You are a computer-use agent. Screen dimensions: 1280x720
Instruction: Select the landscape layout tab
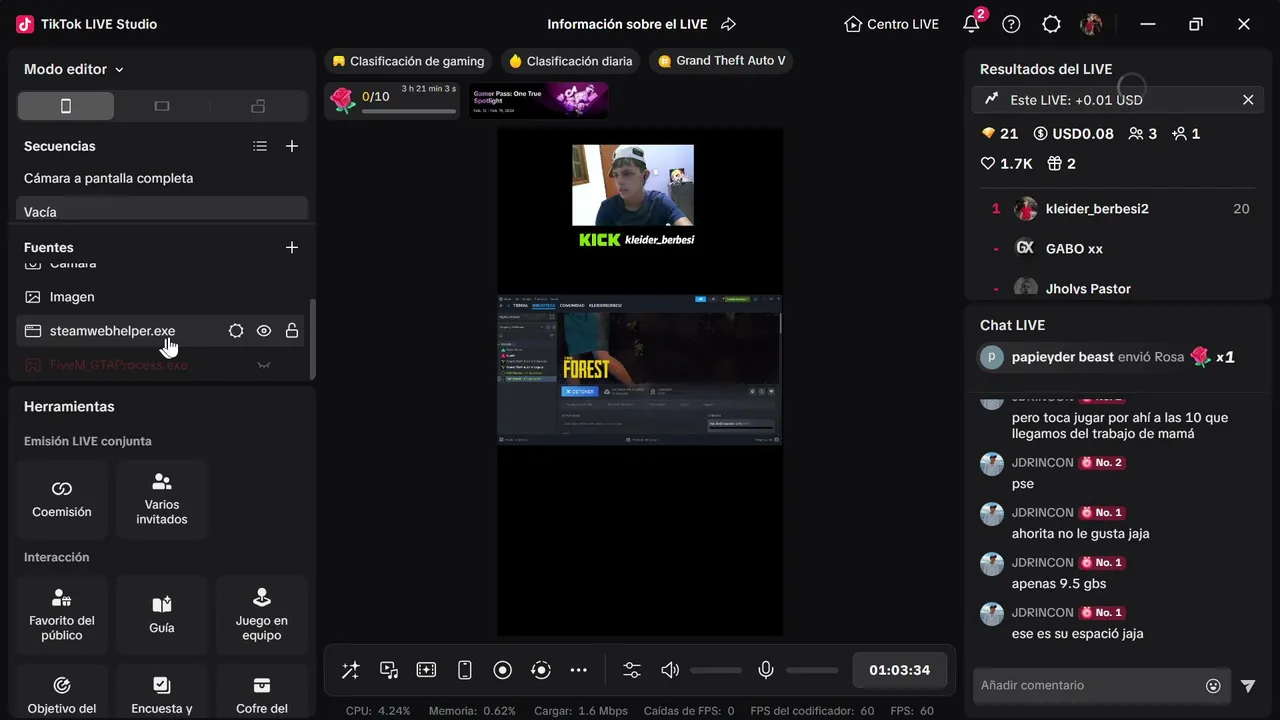pos(162,106)
